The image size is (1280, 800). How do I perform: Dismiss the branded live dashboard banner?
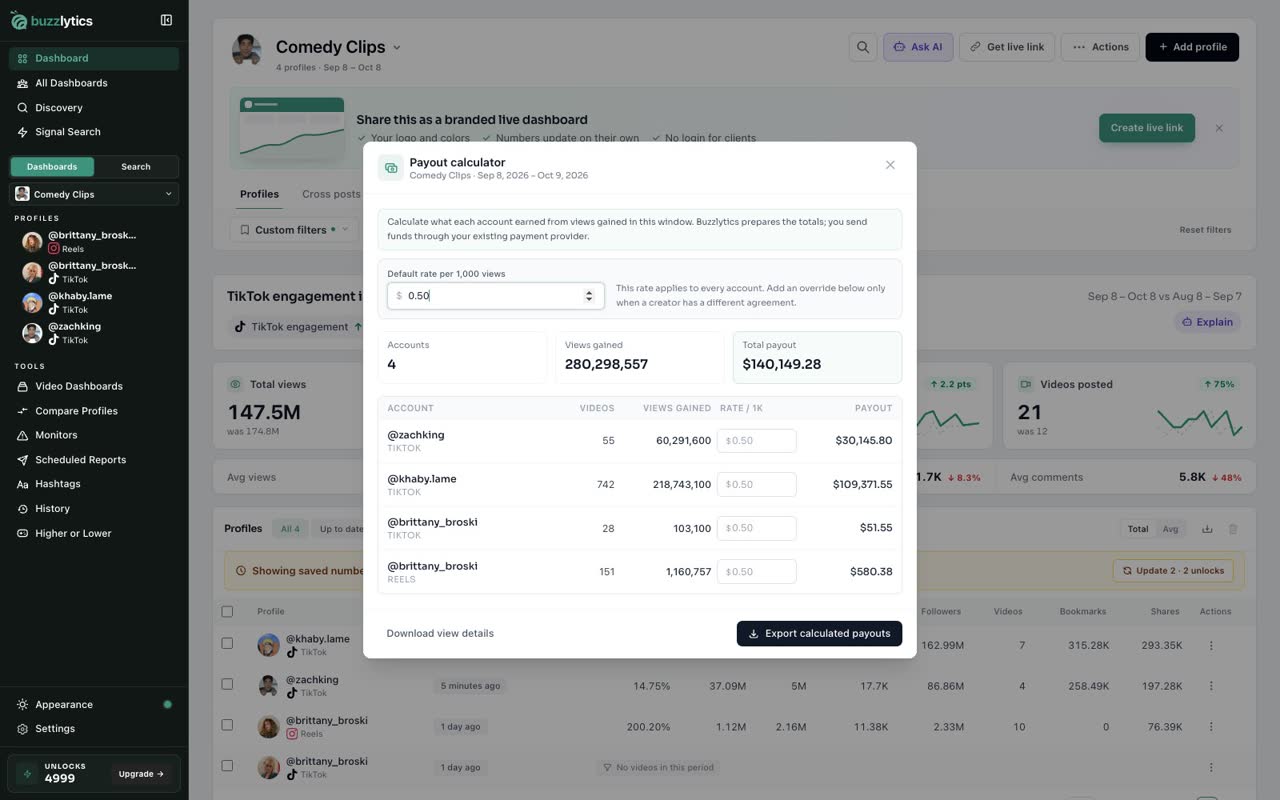[x=1219, y=128]
